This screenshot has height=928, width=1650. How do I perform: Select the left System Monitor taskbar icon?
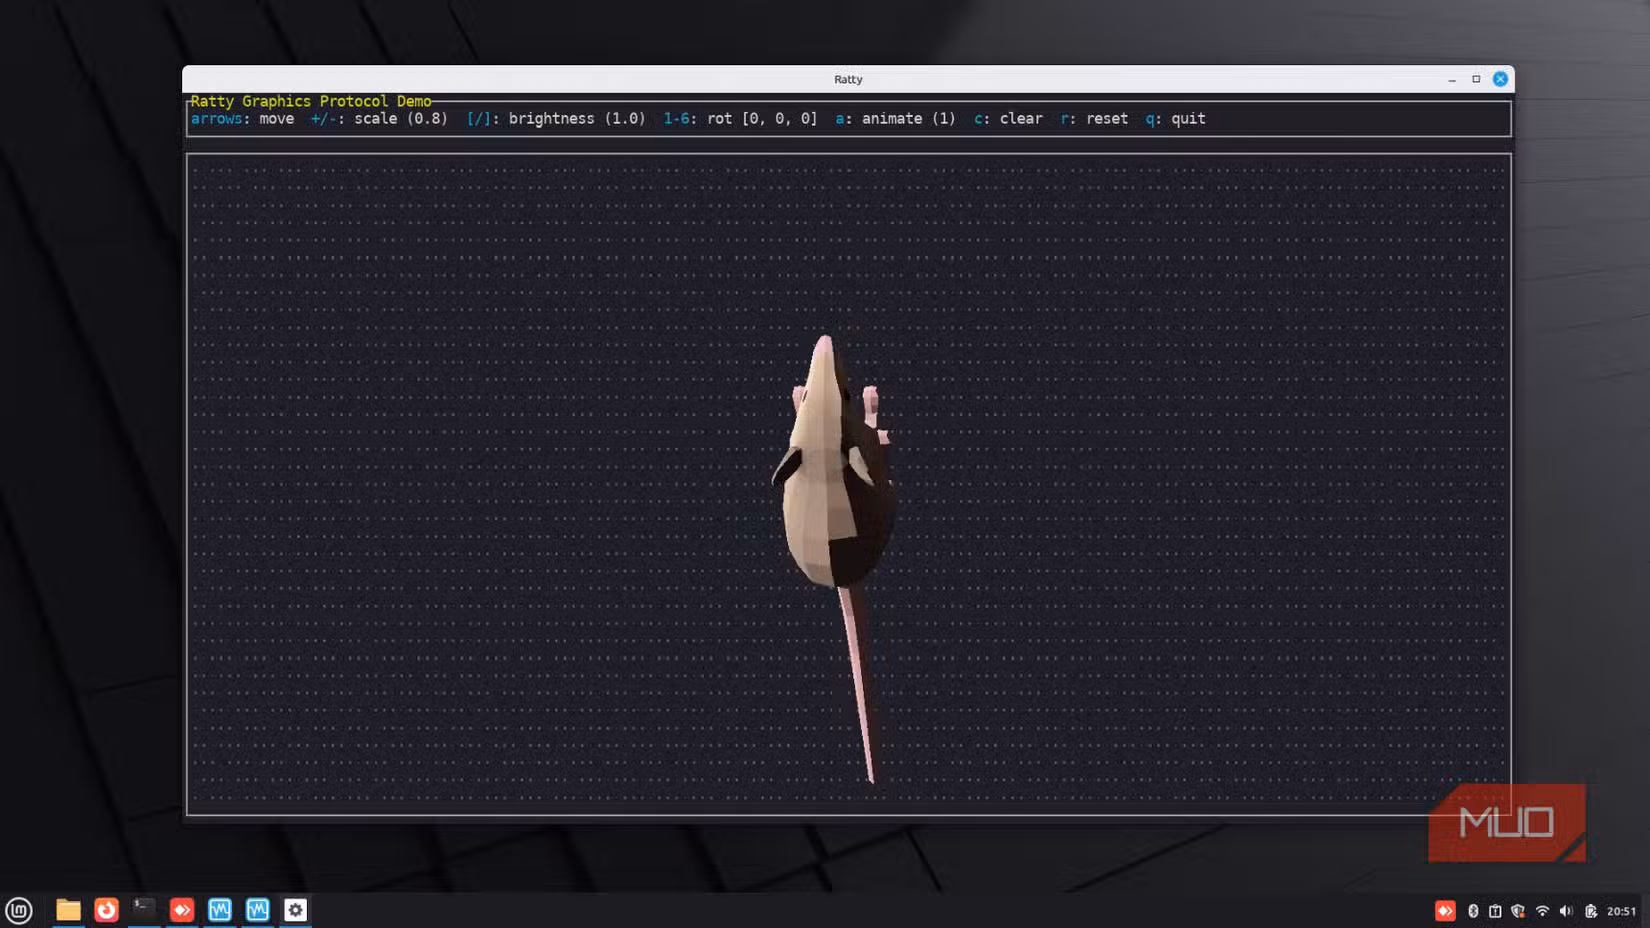[x=220, y=910]
